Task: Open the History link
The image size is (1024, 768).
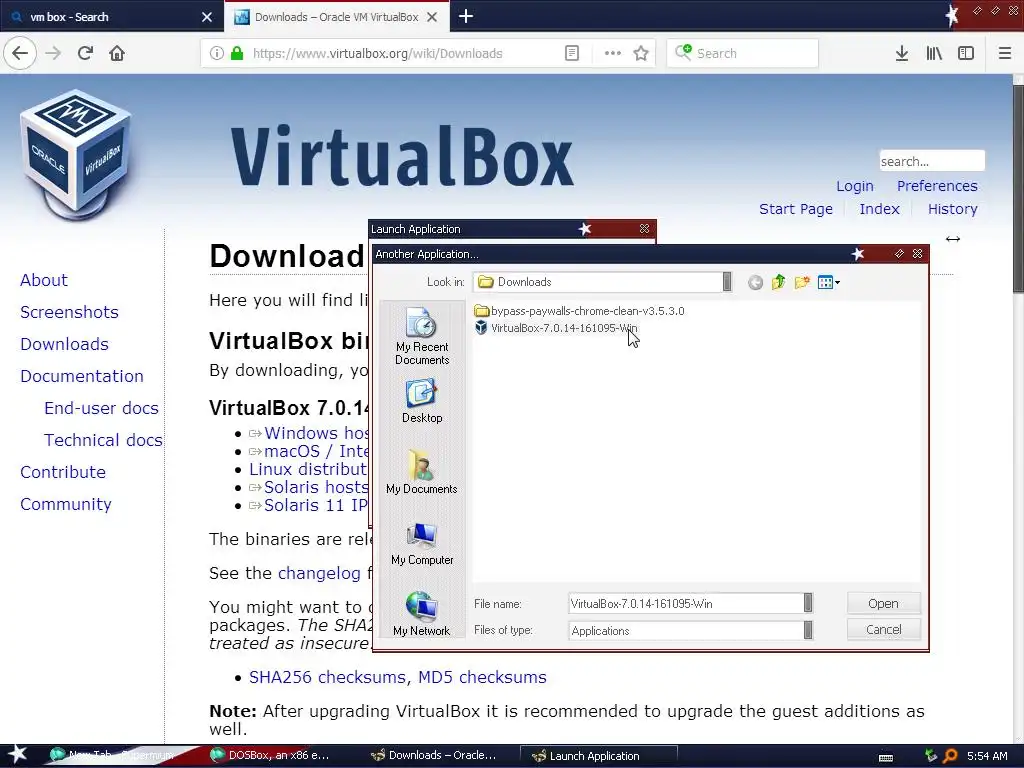Action: [x=952, y=209]
